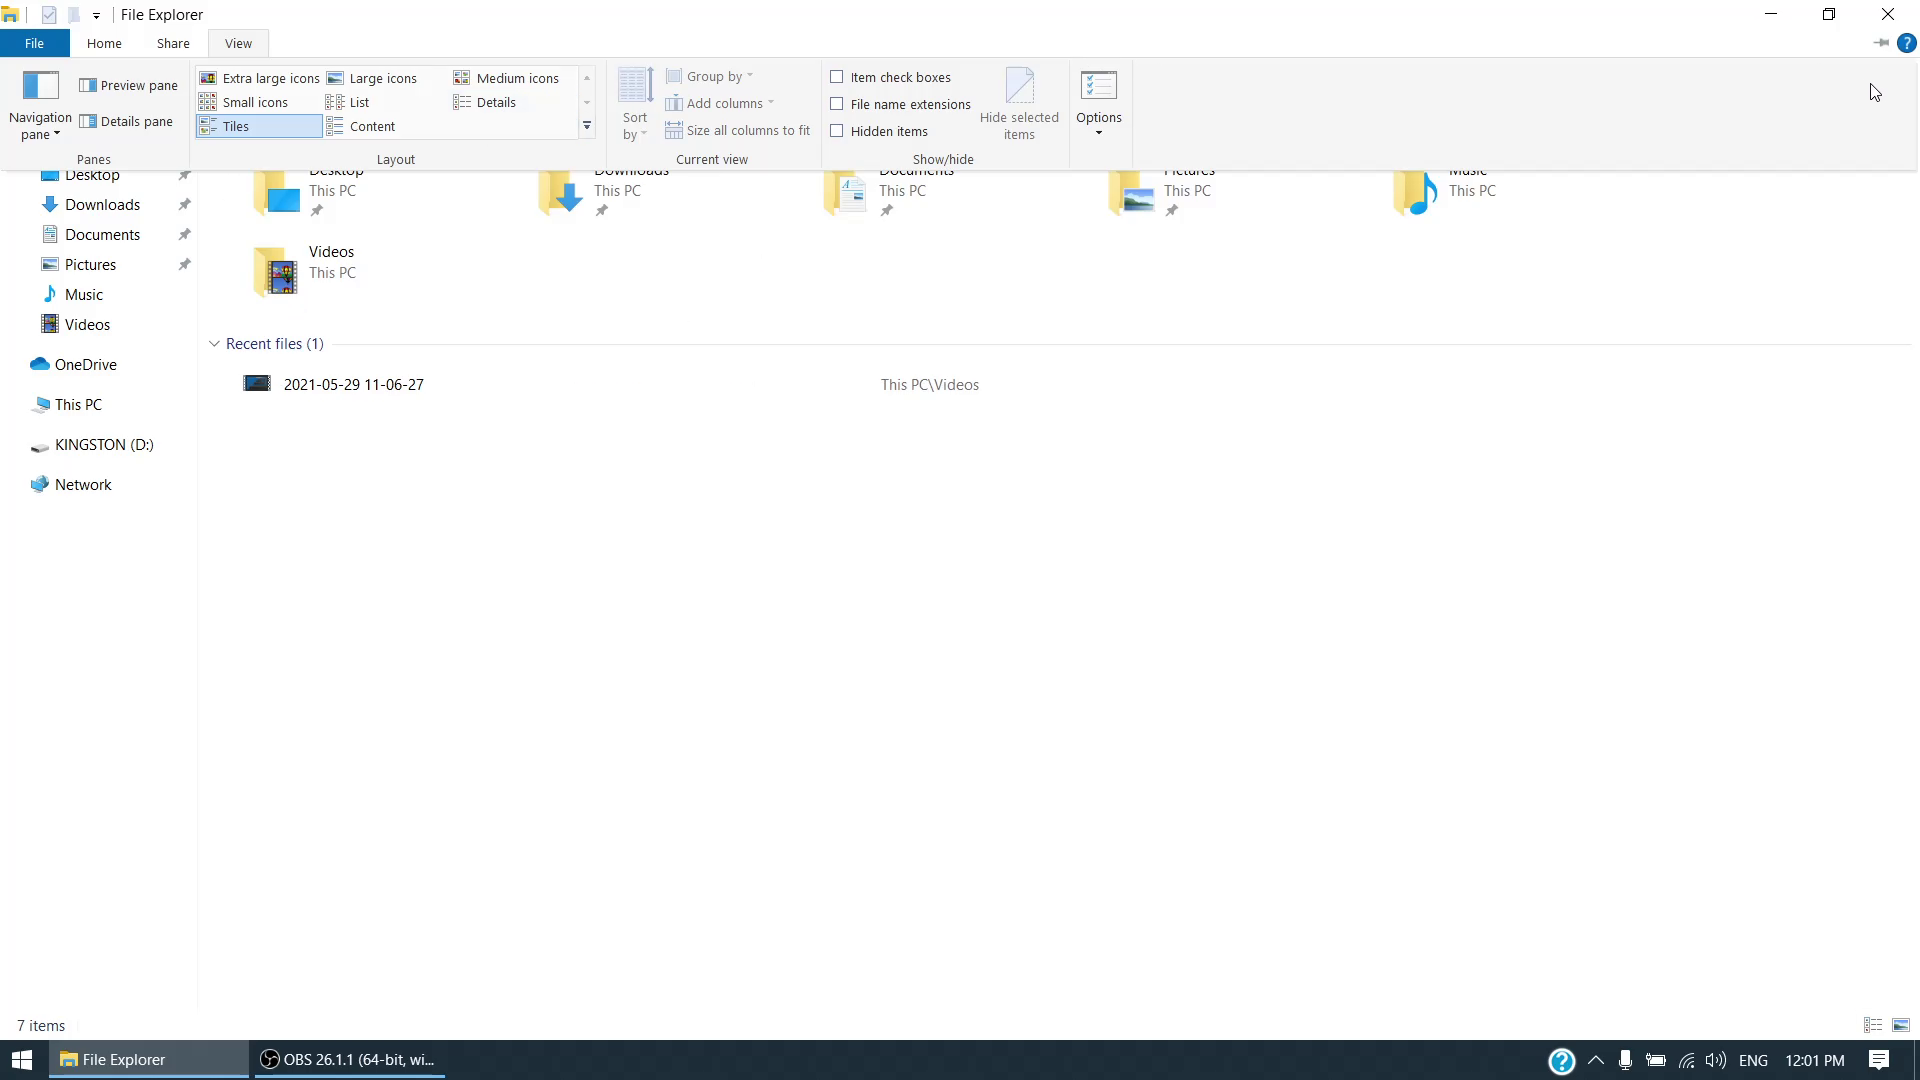Click the help question mark icon
The image size is (1920, 1080).
[1906, 43]
